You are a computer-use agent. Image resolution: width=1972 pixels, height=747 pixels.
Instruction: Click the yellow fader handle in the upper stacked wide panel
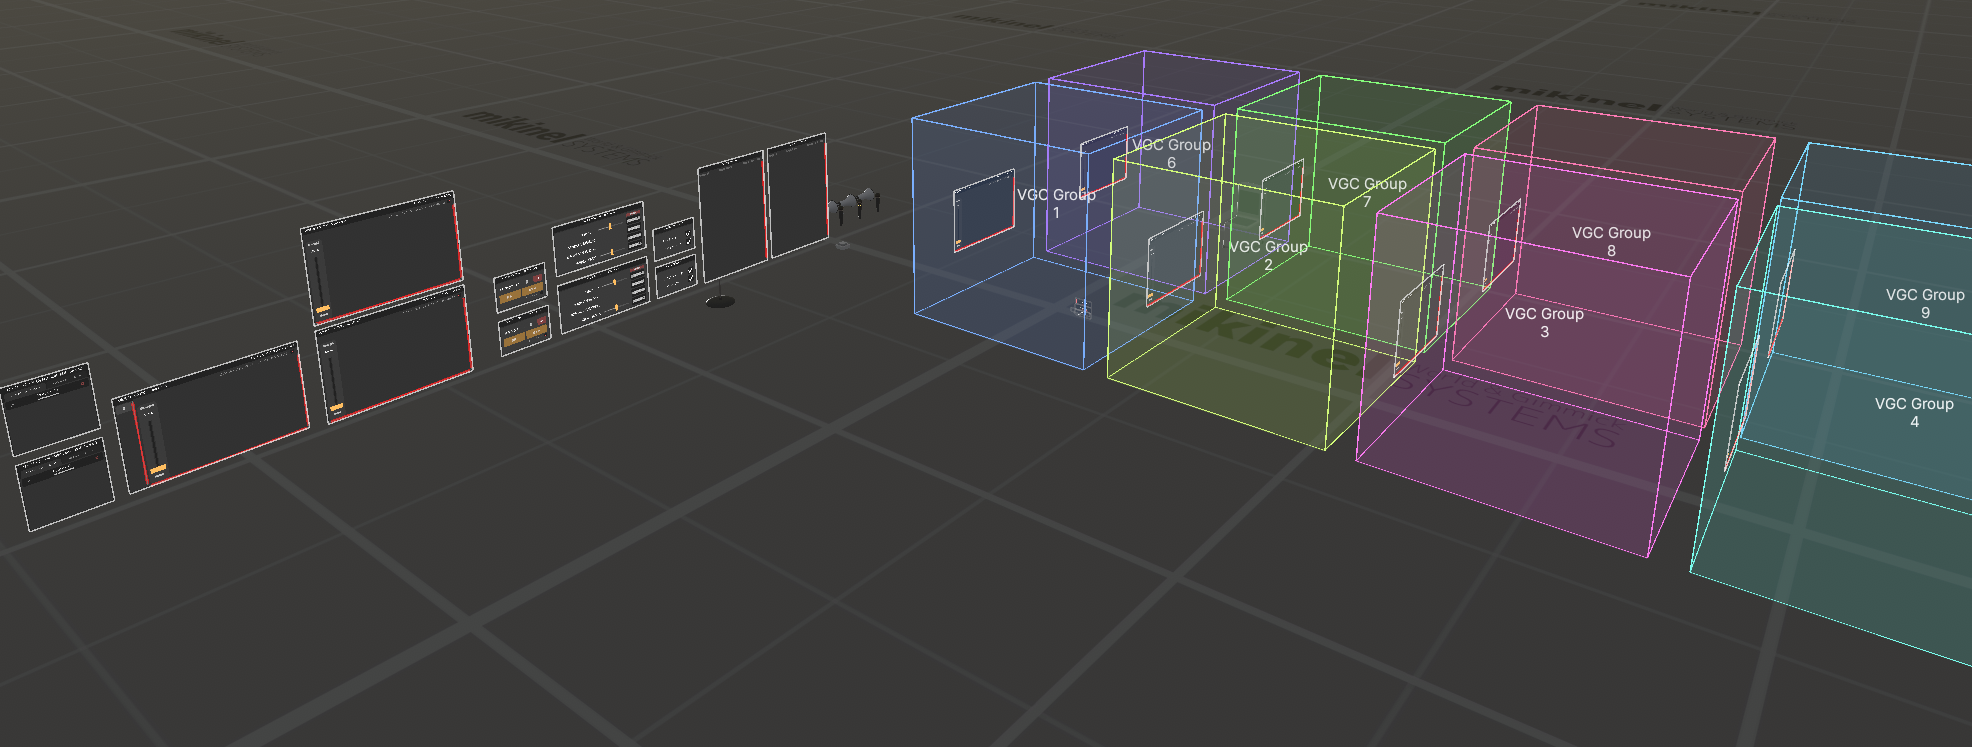pos(322,310)
